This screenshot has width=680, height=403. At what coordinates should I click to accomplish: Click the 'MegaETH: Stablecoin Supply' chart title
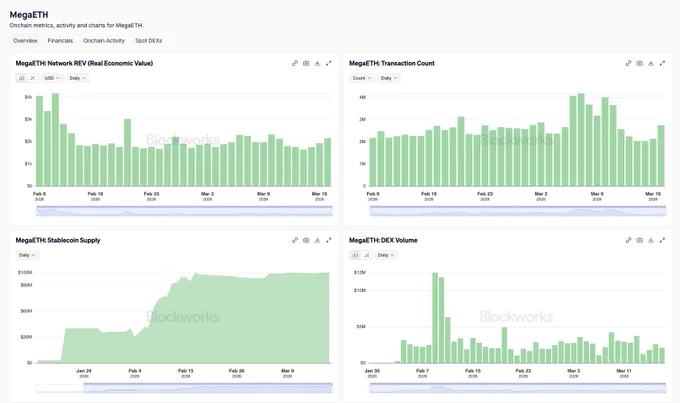(58, 240)
